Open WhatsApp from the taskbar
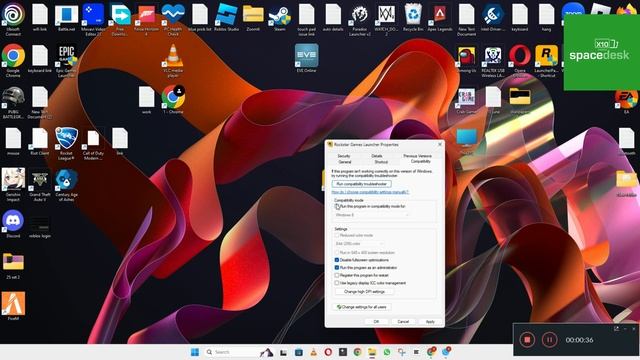The height and width of the screenshot is (360, 640). click(387, 352)
